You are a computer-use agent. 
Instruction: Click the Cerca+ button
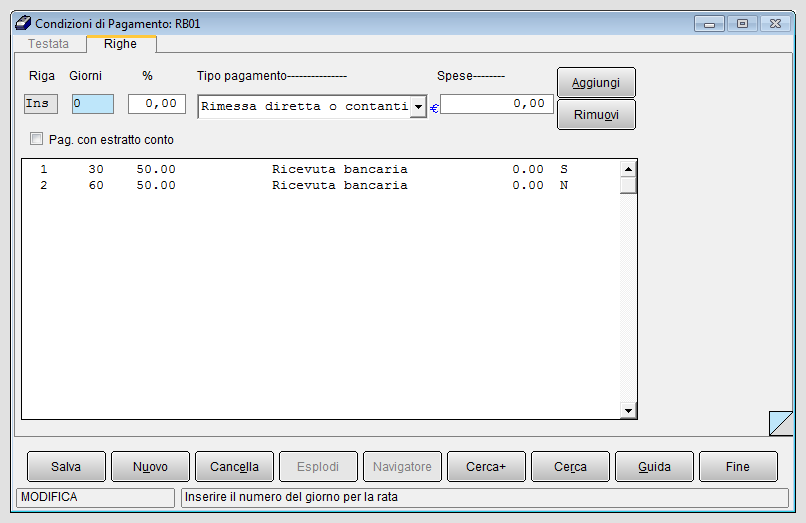point(486,466)
